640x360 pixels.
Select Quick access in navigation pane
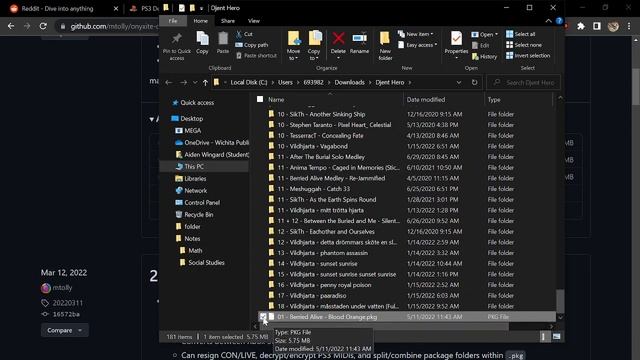[197, 102]
